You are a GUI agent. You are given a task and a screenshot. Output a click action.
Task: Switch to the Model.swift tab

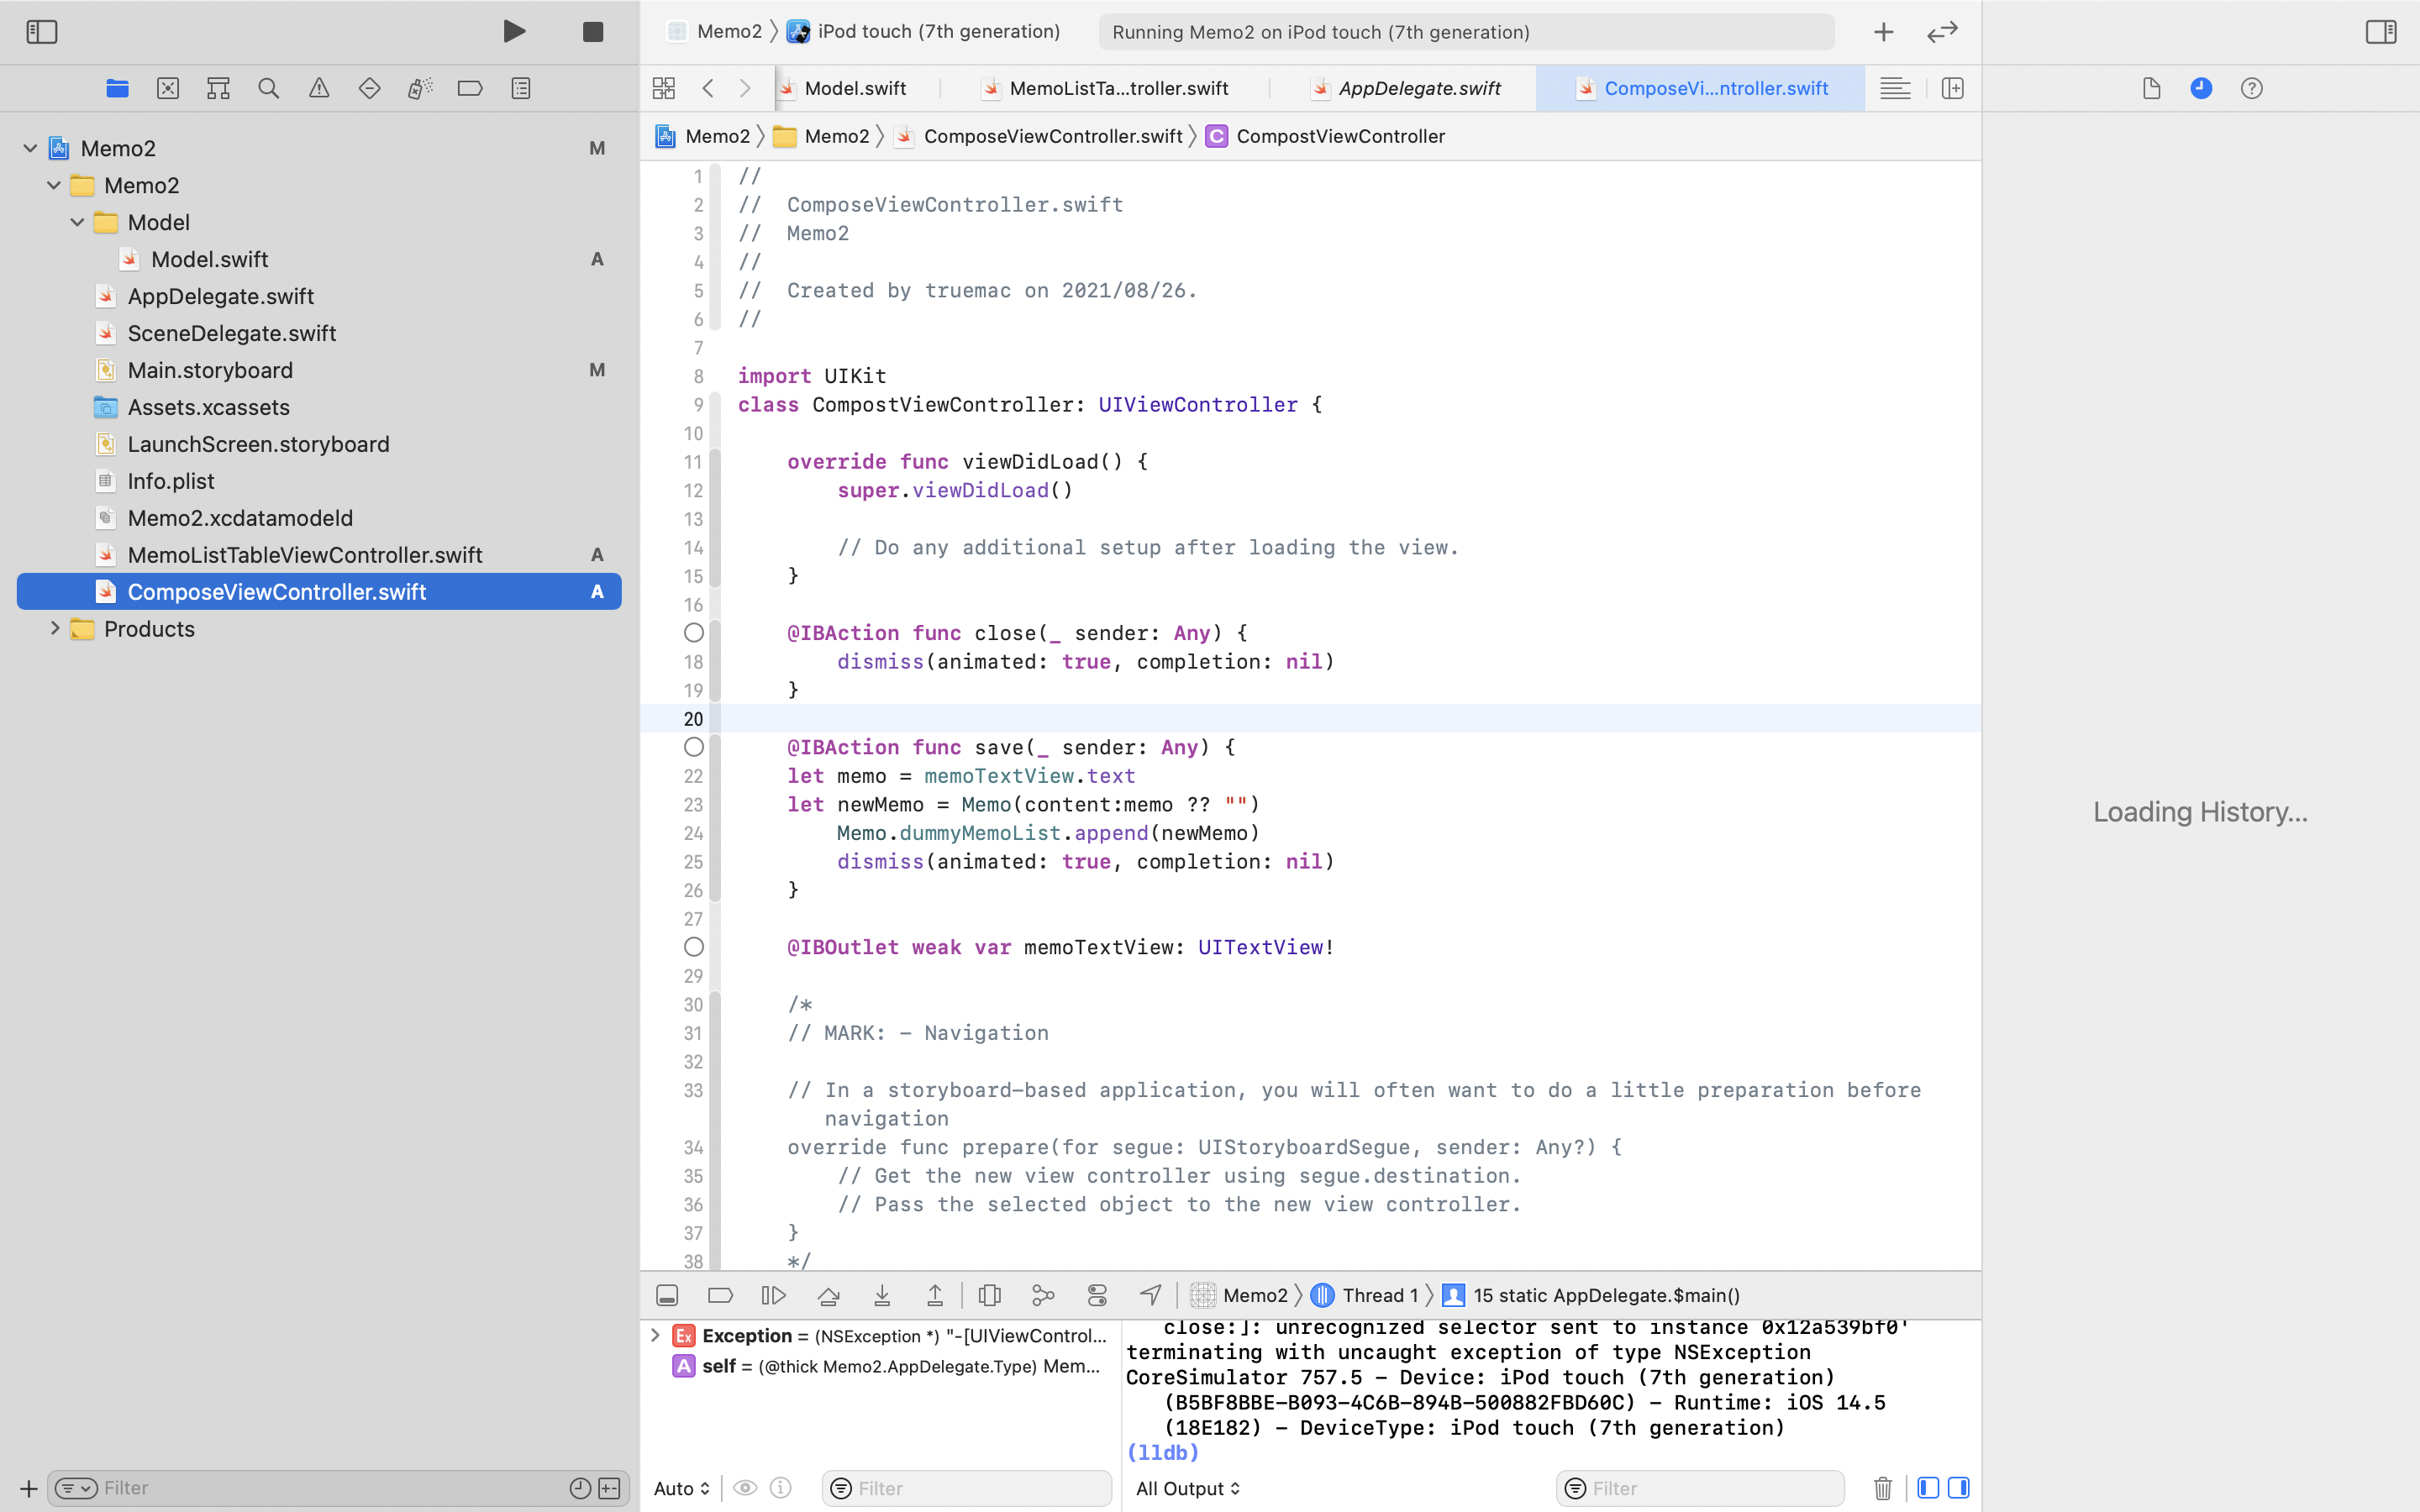pyautogui.click(x=855, y=88)
